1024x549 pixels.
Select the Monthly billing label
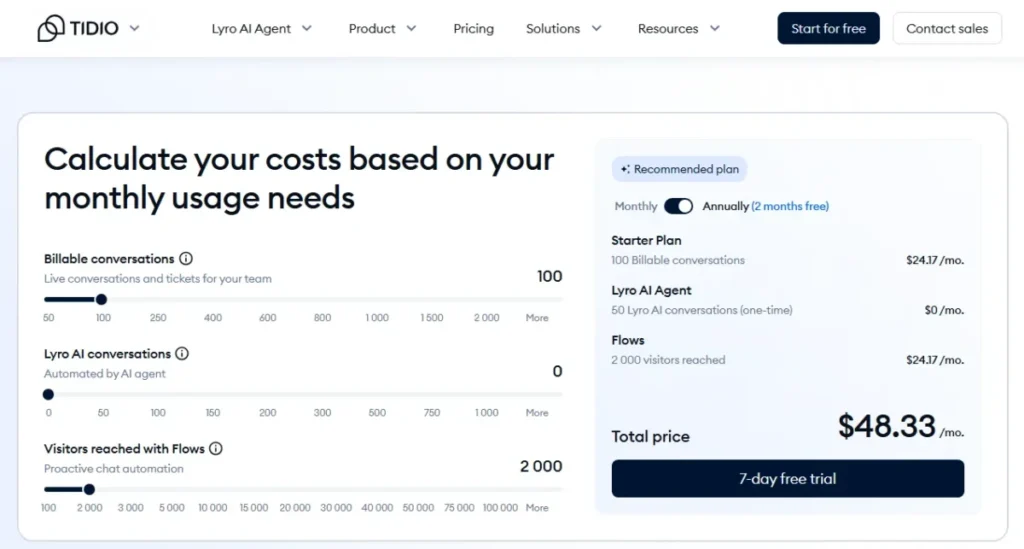point(635,206)
